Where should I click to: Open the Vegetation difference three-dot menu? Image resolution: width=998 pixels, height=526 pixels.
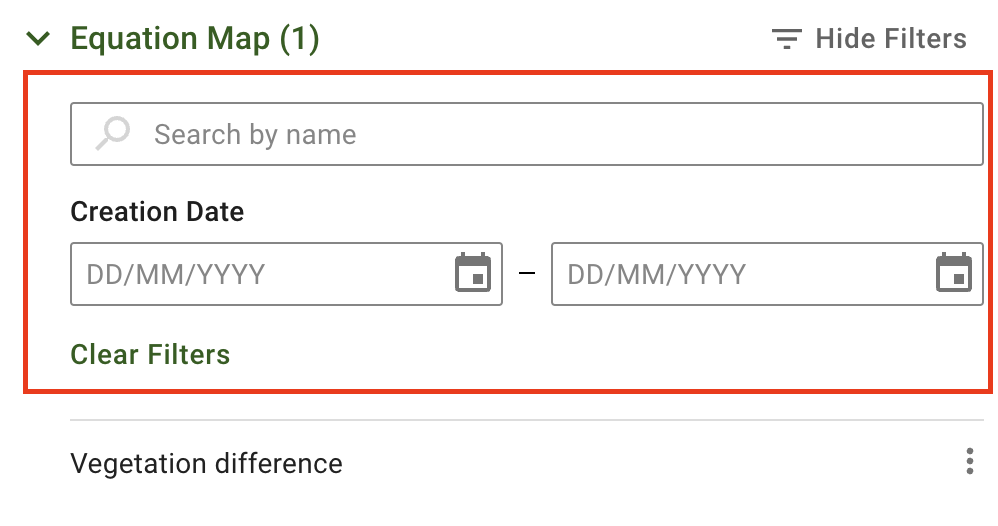click(969, 462)
